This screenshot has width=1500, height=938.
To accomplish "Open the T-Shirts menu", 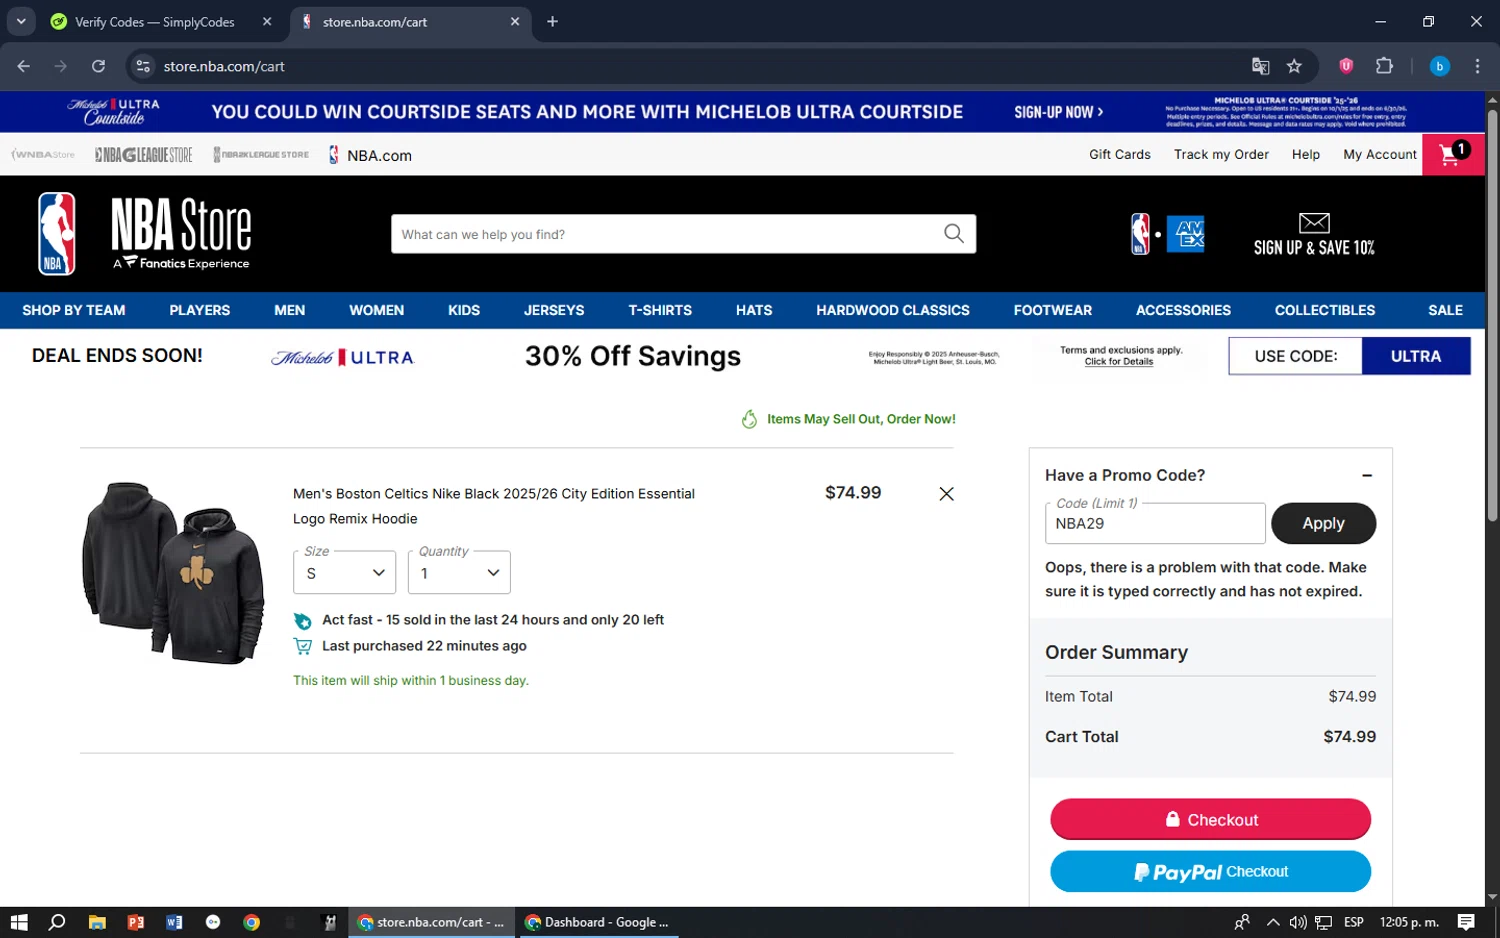I will point(660,310).
